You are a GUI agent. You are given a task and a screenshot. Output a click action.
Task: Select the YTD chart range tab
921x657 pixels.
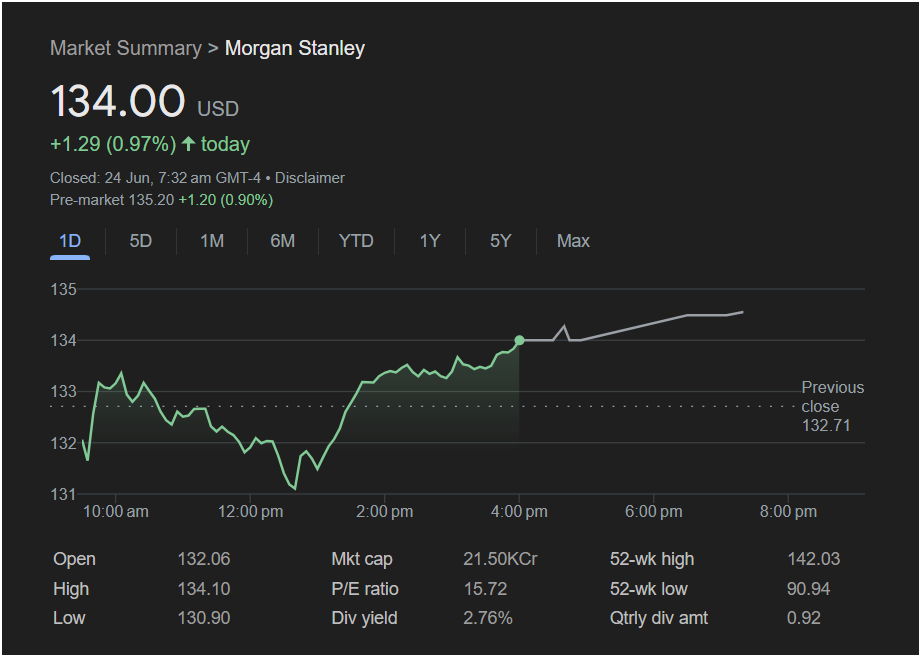(x=356, y=241)
